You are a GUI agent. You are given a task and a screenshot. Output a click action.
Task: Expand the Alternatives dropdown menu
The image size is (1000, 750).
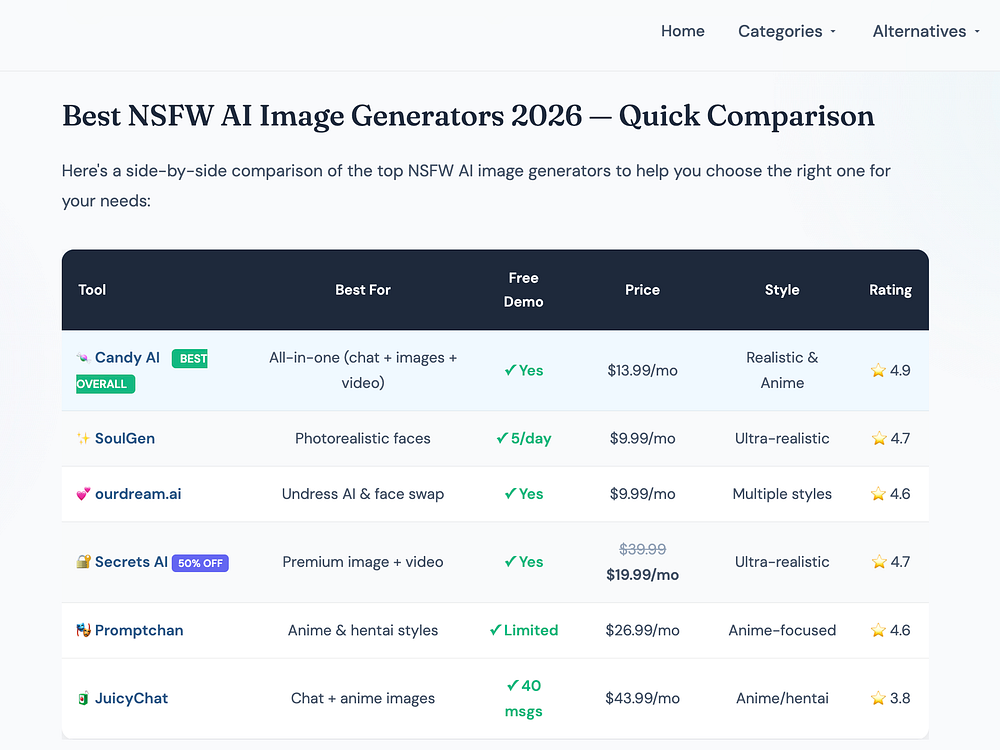pyautogui.click(x=926, y=31)
